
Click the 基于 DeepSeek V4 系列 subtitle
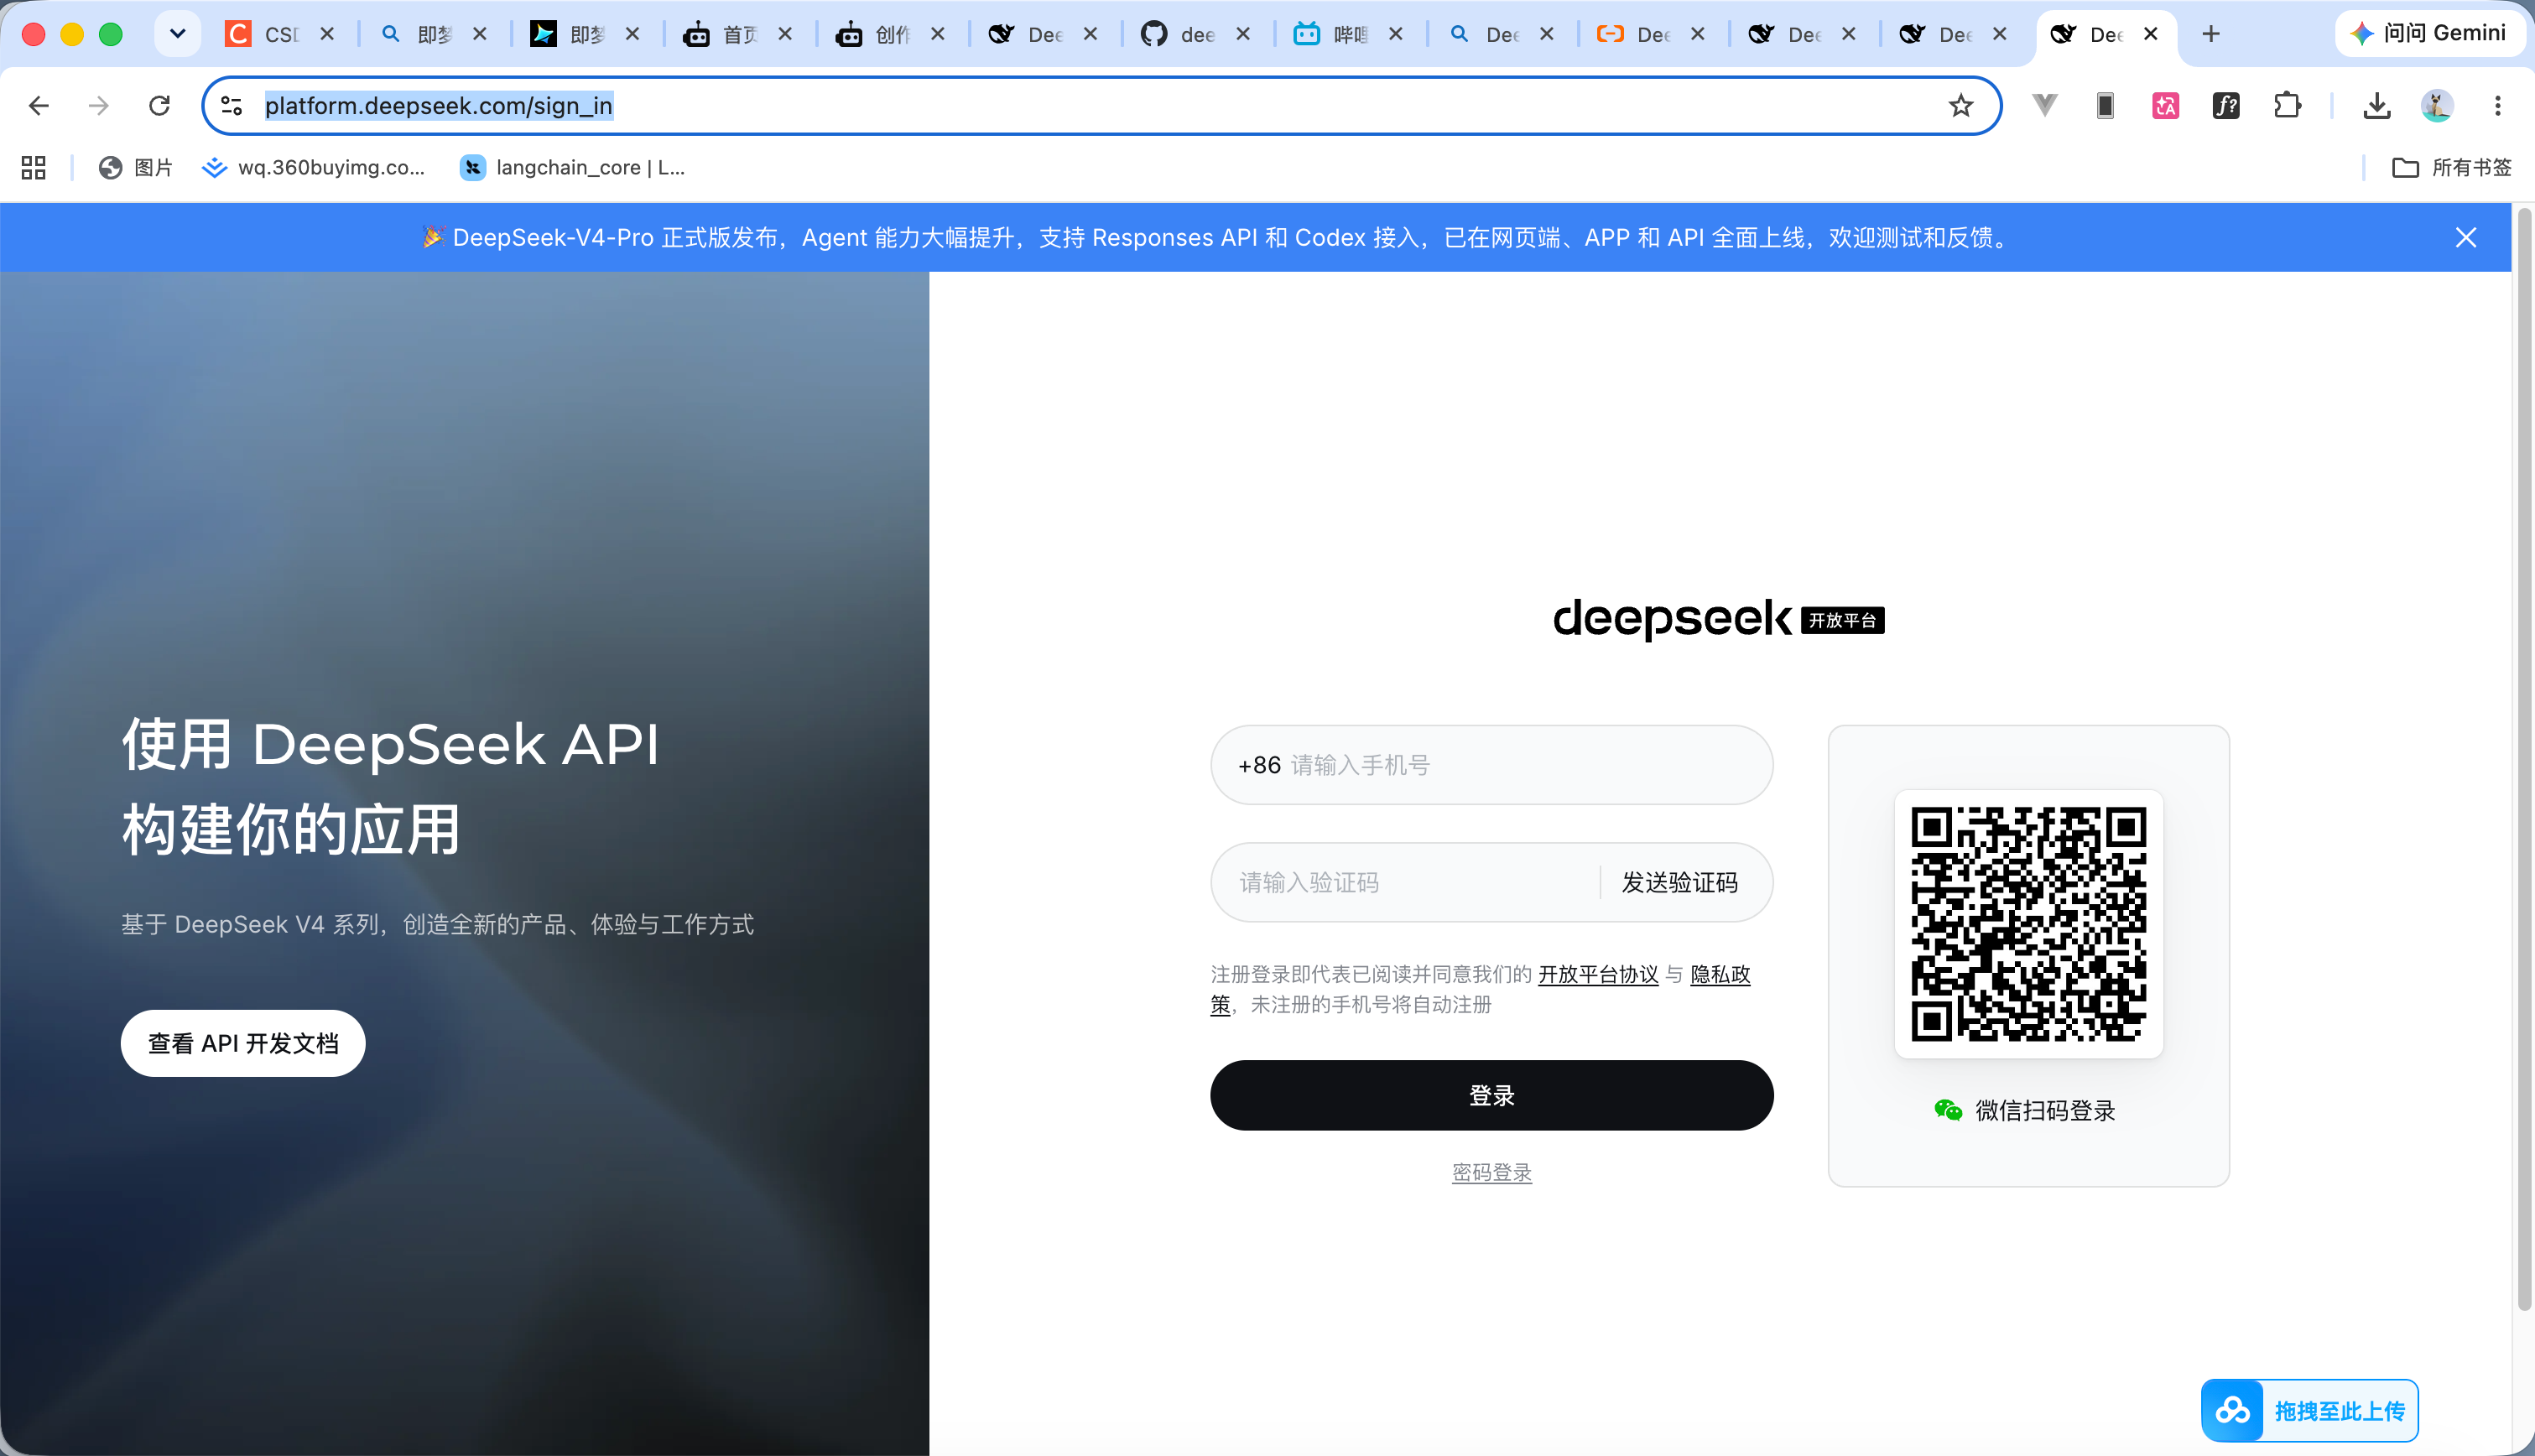[x=438, y=924]
